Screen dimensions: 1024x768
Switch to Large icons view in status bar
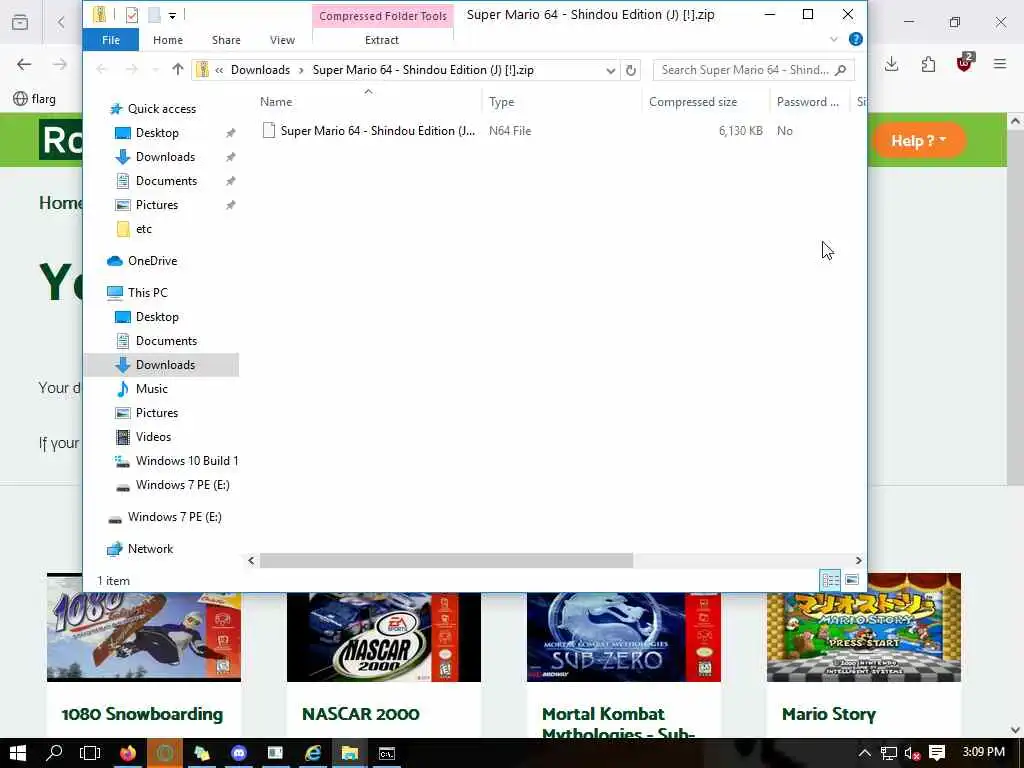pyautogui.click(x=852, y=580)
